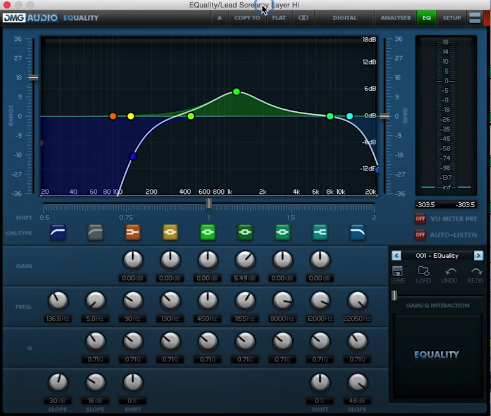This screenshot has width=491, height=416.
Task: Click the 136.6Hz frequency knob
Action: [58, 301]
